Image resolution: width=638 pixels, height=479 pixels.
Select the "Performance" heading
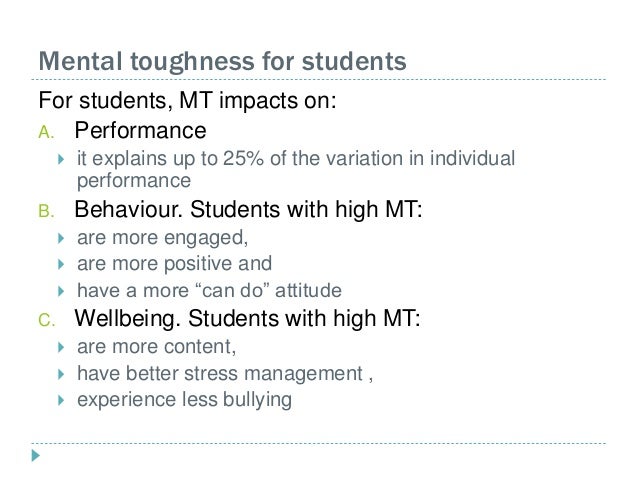click(x=140, y=131)
